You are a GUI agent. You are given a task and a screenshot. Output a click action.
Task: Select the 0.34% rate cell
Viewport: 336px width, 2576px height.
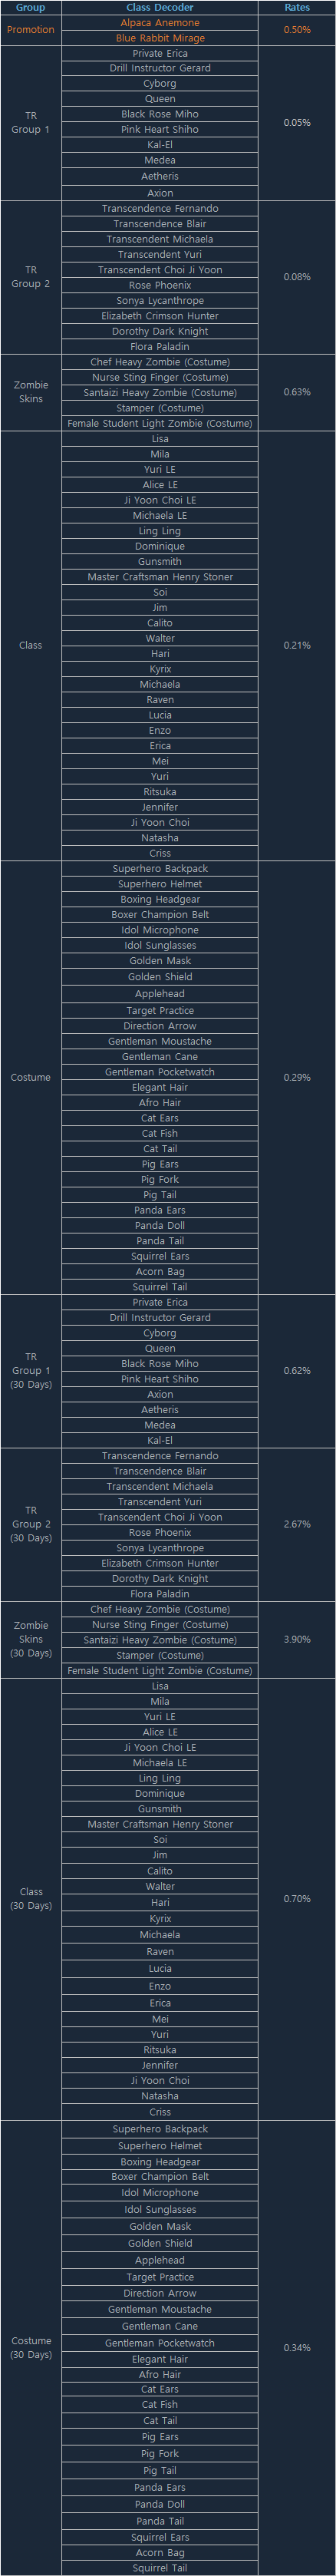point(297,2347)
